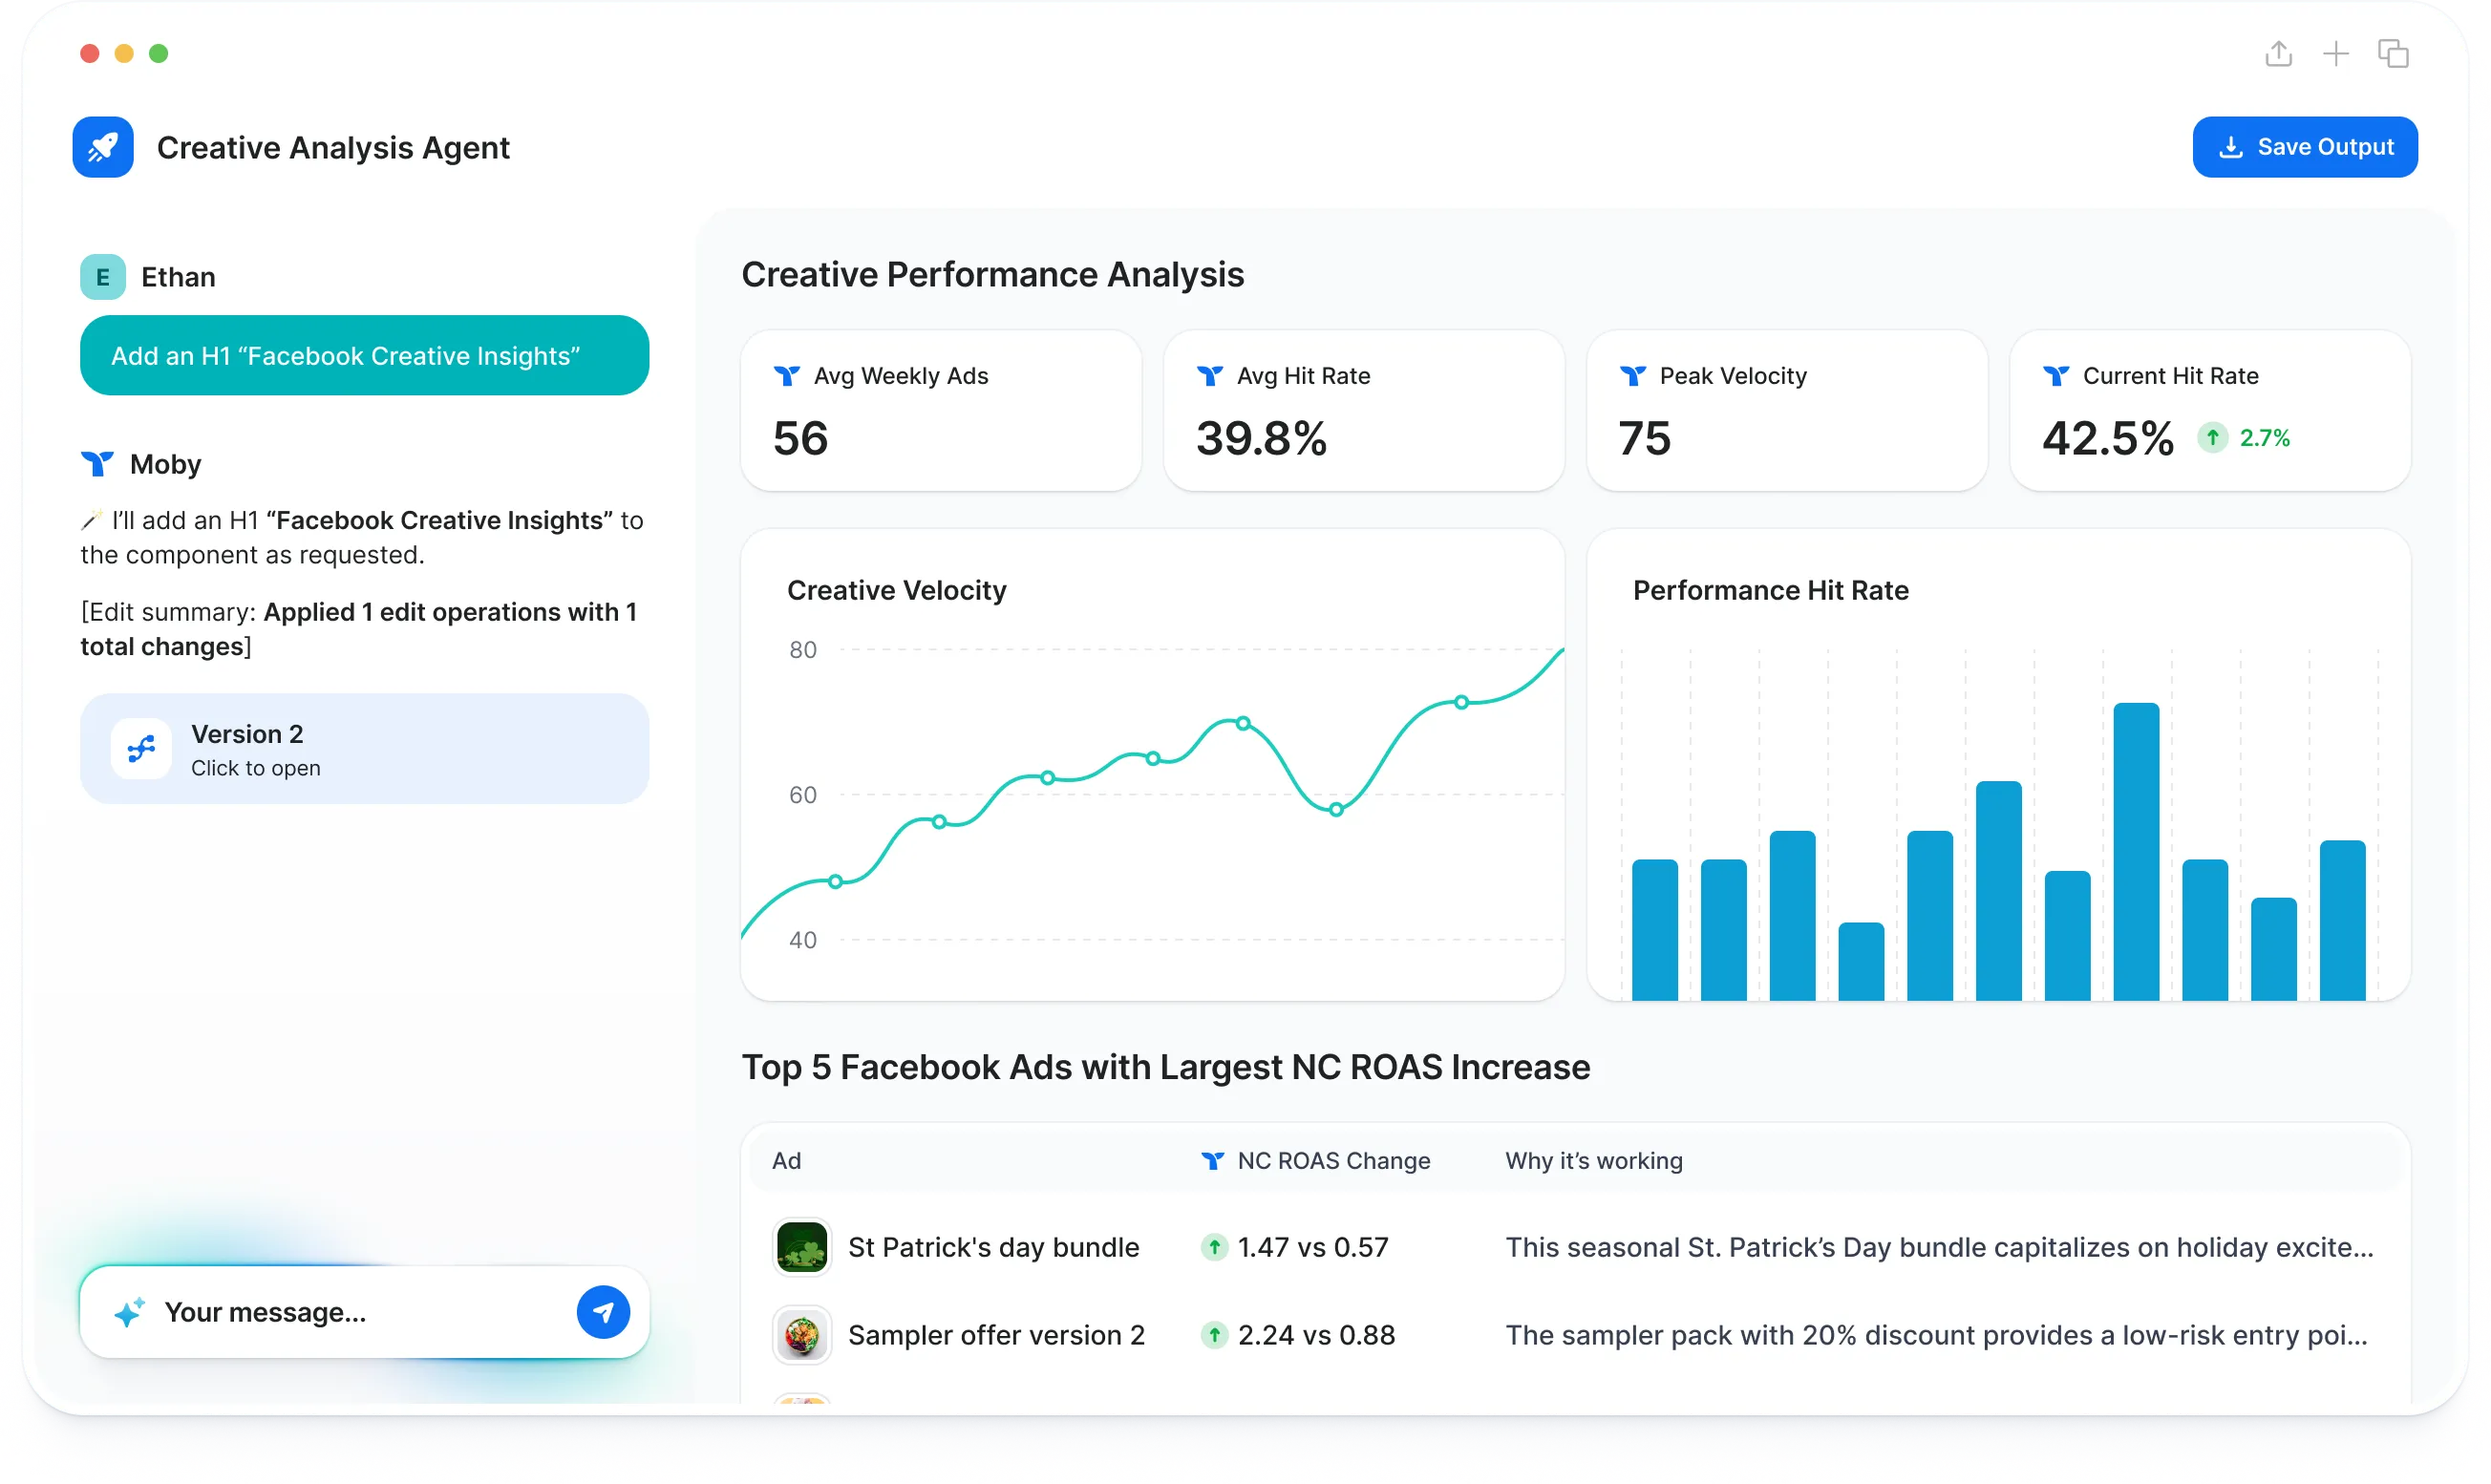The height and width of the screenshot is (1484, 2491).
Task: Click Ethan's avatar badge
Action: [103, 277]
